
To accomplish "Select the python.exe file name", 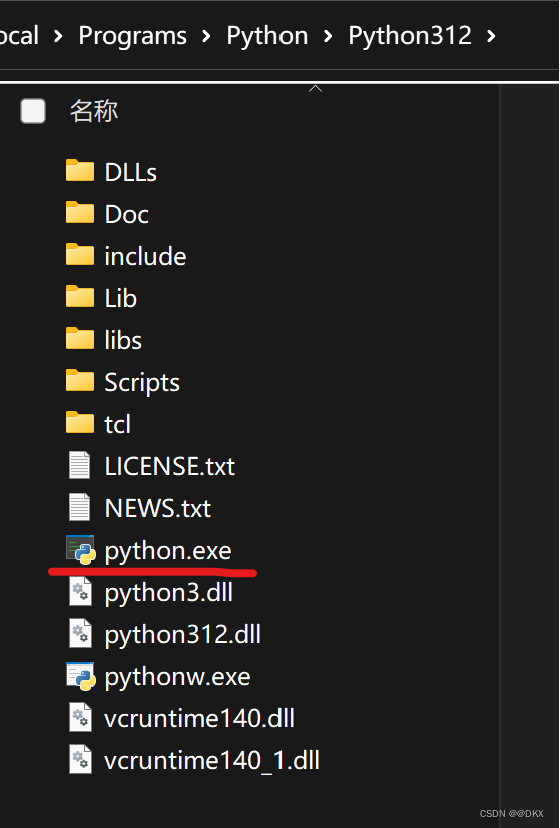I will pos(168,551).
